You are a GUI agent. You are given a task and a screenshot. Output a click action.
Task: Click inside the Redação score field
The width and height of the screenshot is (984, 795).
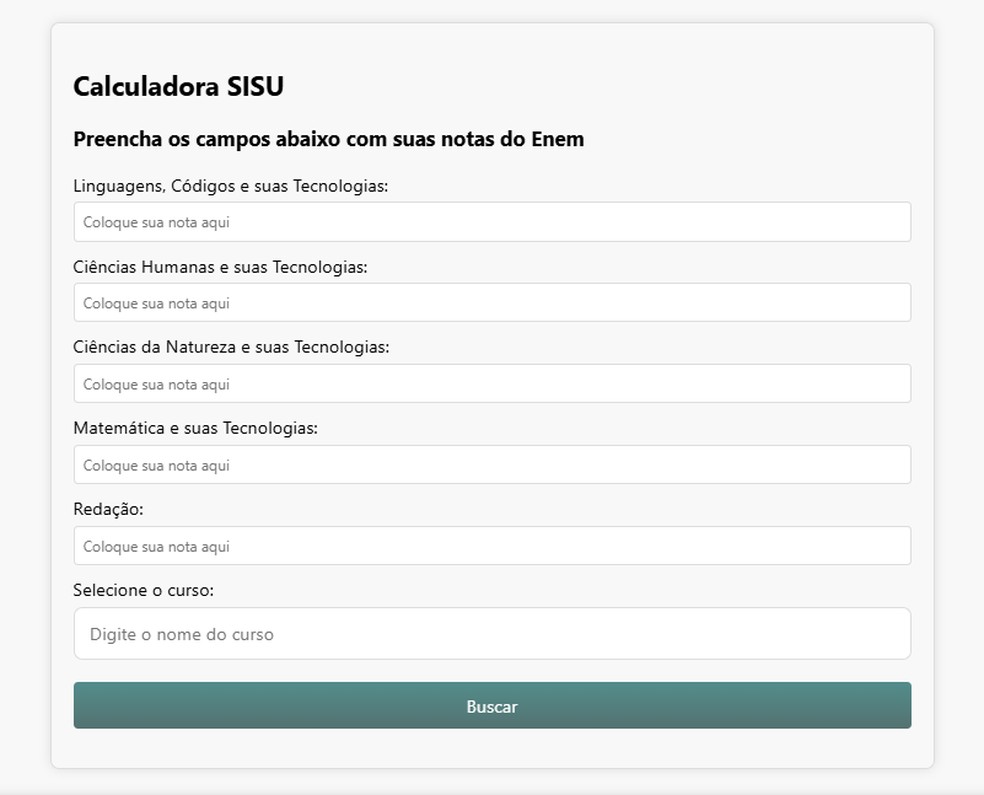[x=492, y=545]
